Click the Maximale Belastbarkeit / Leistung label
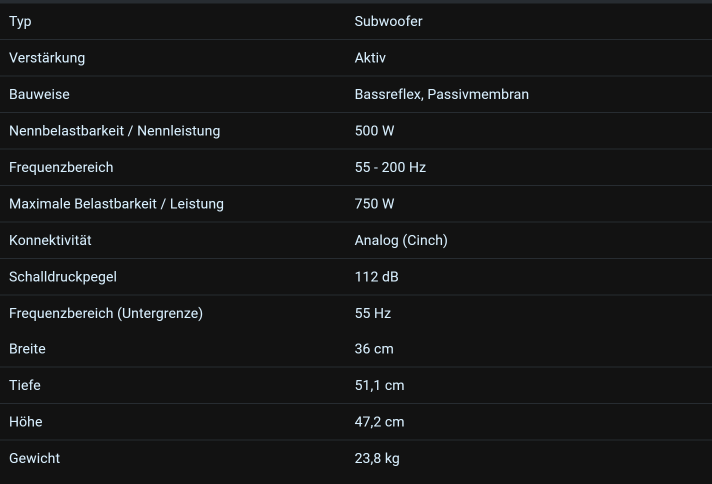The width and height of the screenshot is (712, 484). [x=116, y=204]
